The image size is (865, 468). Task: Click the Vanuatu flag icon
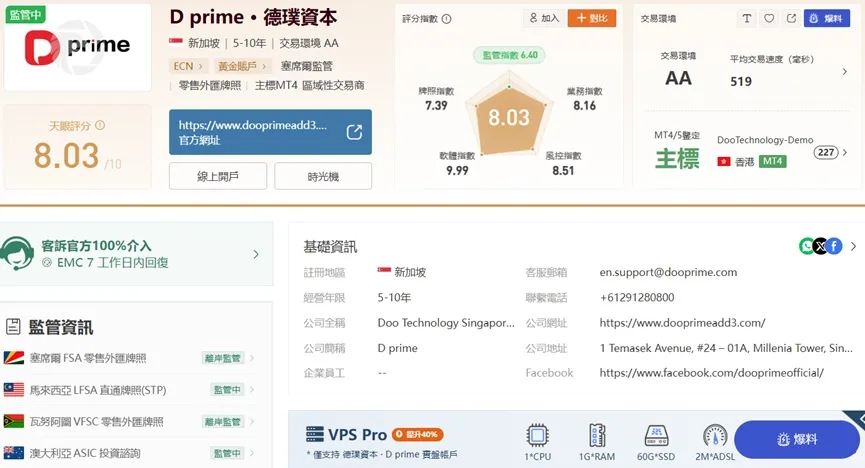14,421
